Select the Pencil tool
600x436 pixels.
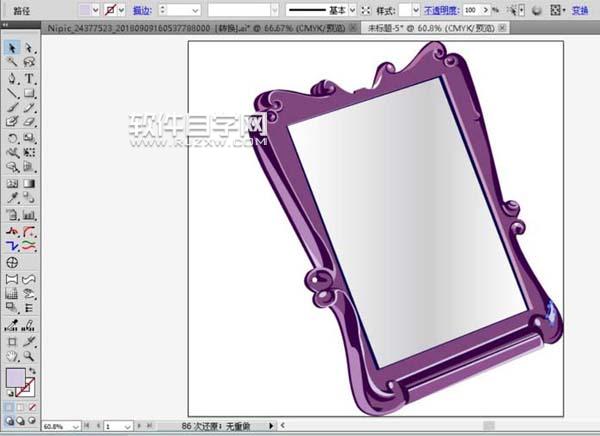click(x=29, y=107)
